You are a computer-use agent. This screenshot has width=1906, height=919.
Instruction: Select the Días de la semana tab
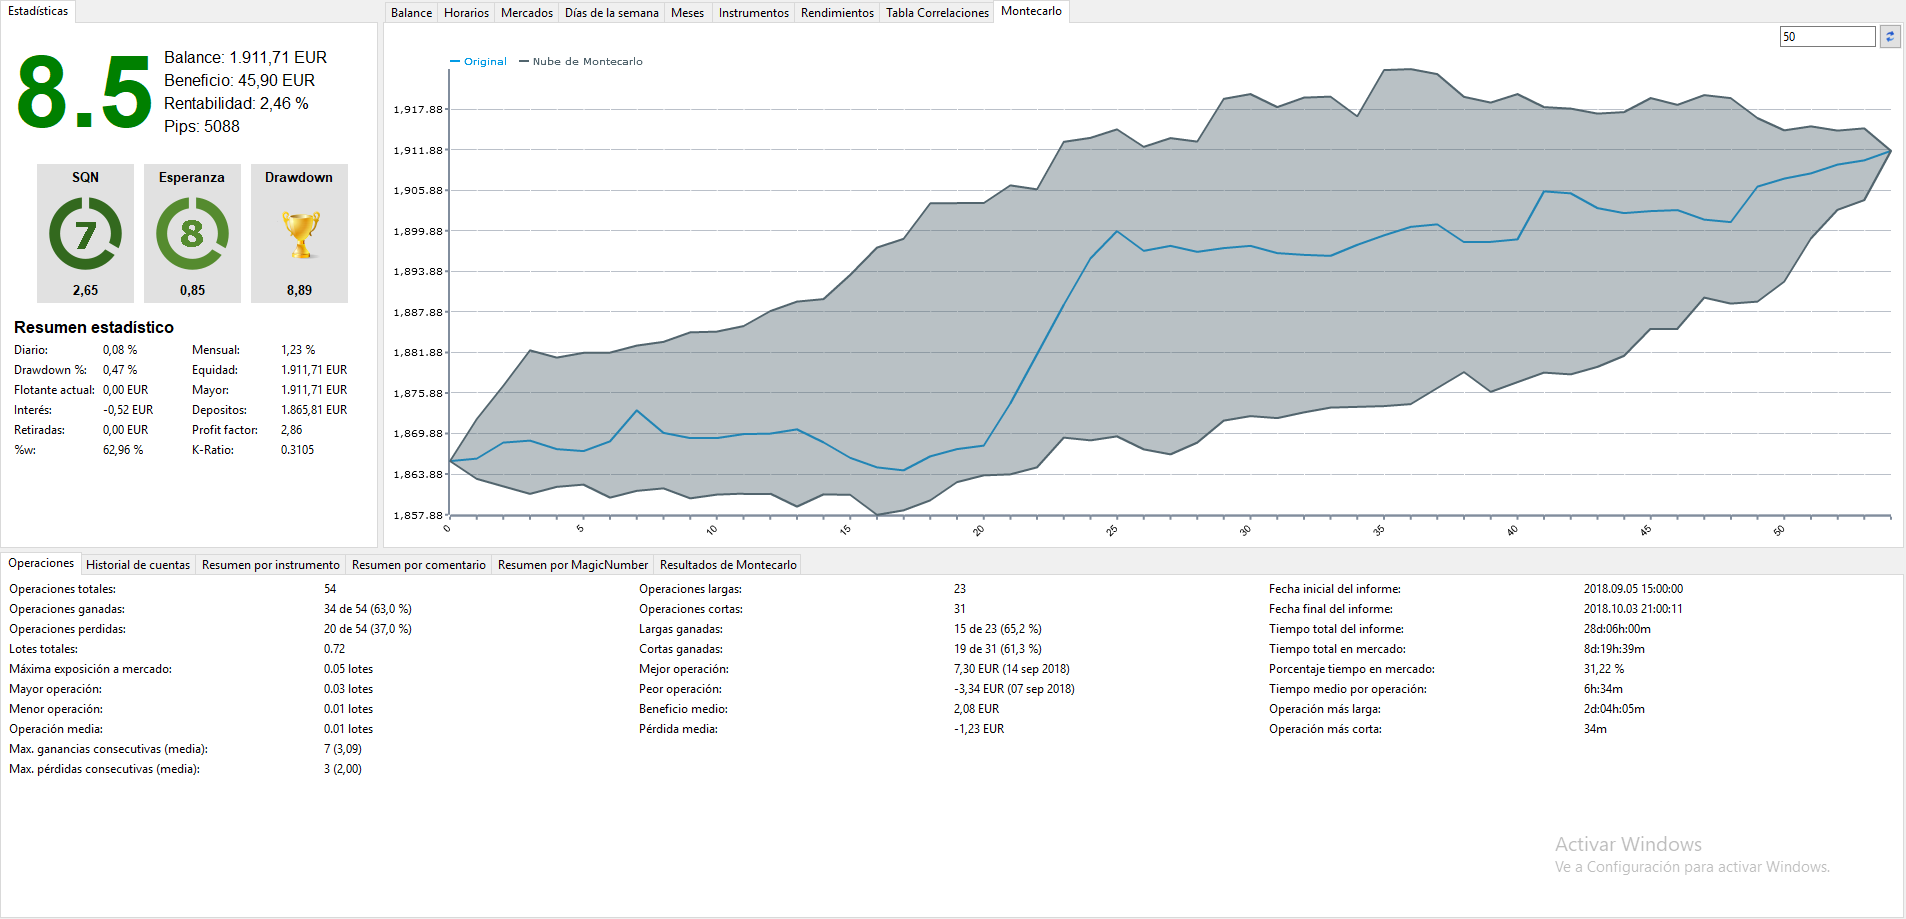pyautogui.click(x=611, y=13)
